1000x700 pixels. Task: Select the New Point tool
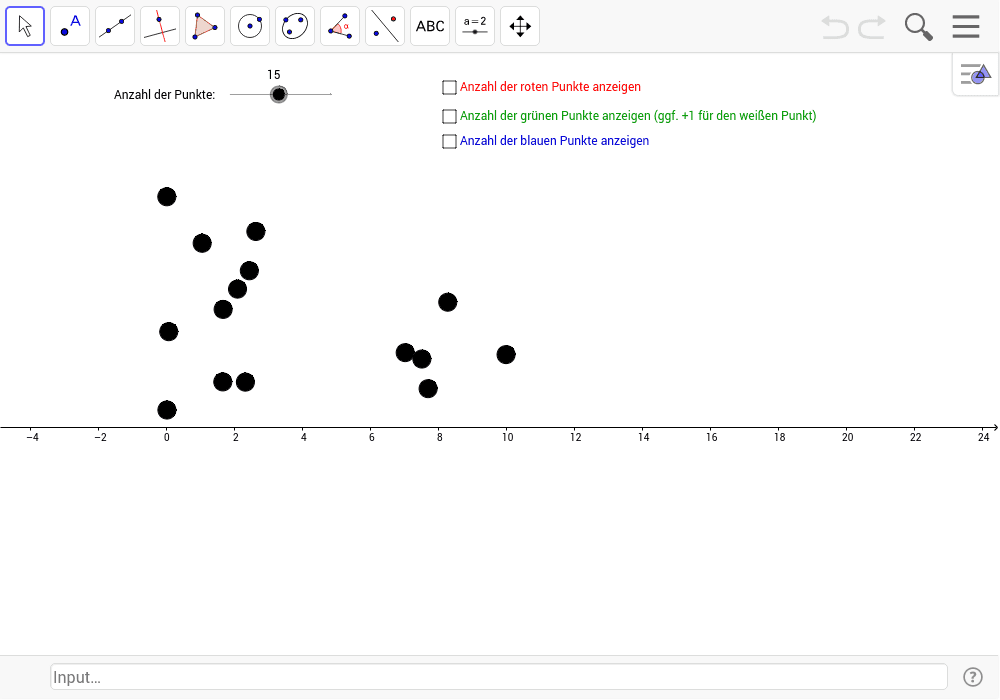pos(70,26)
